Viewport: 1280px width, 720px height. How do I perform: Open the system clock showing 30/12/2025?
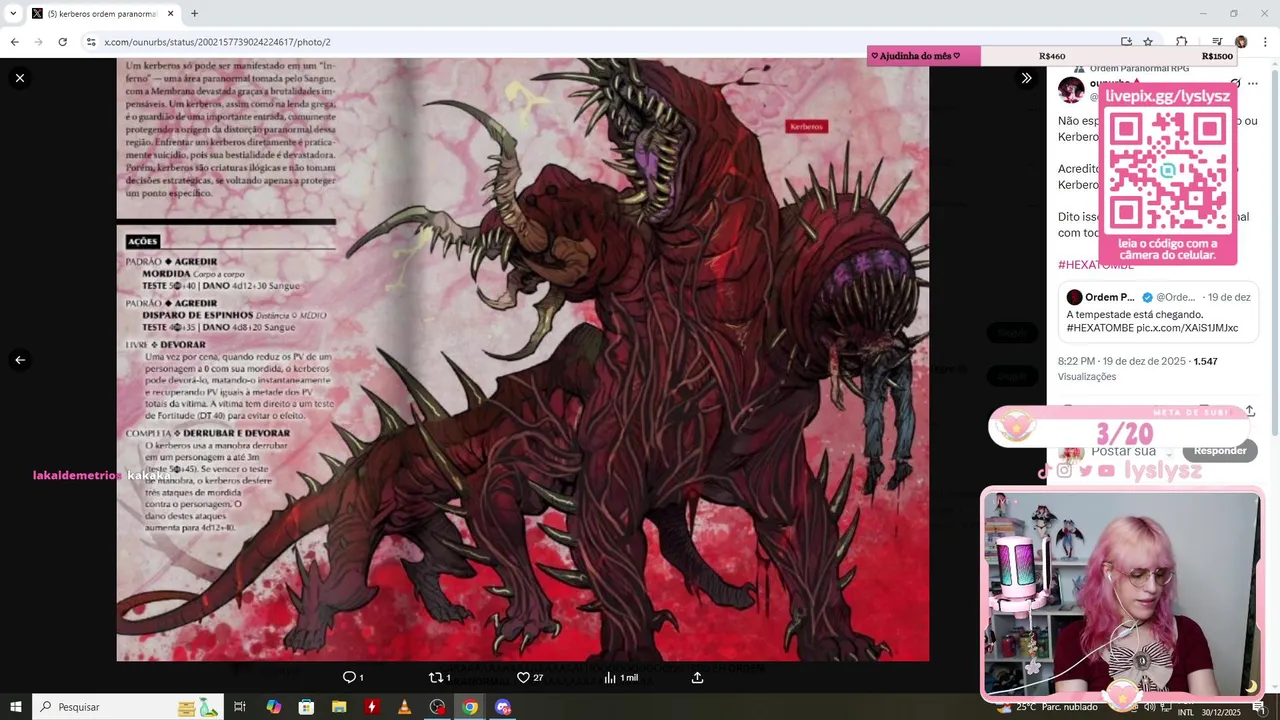click(x=1219, y=712)
